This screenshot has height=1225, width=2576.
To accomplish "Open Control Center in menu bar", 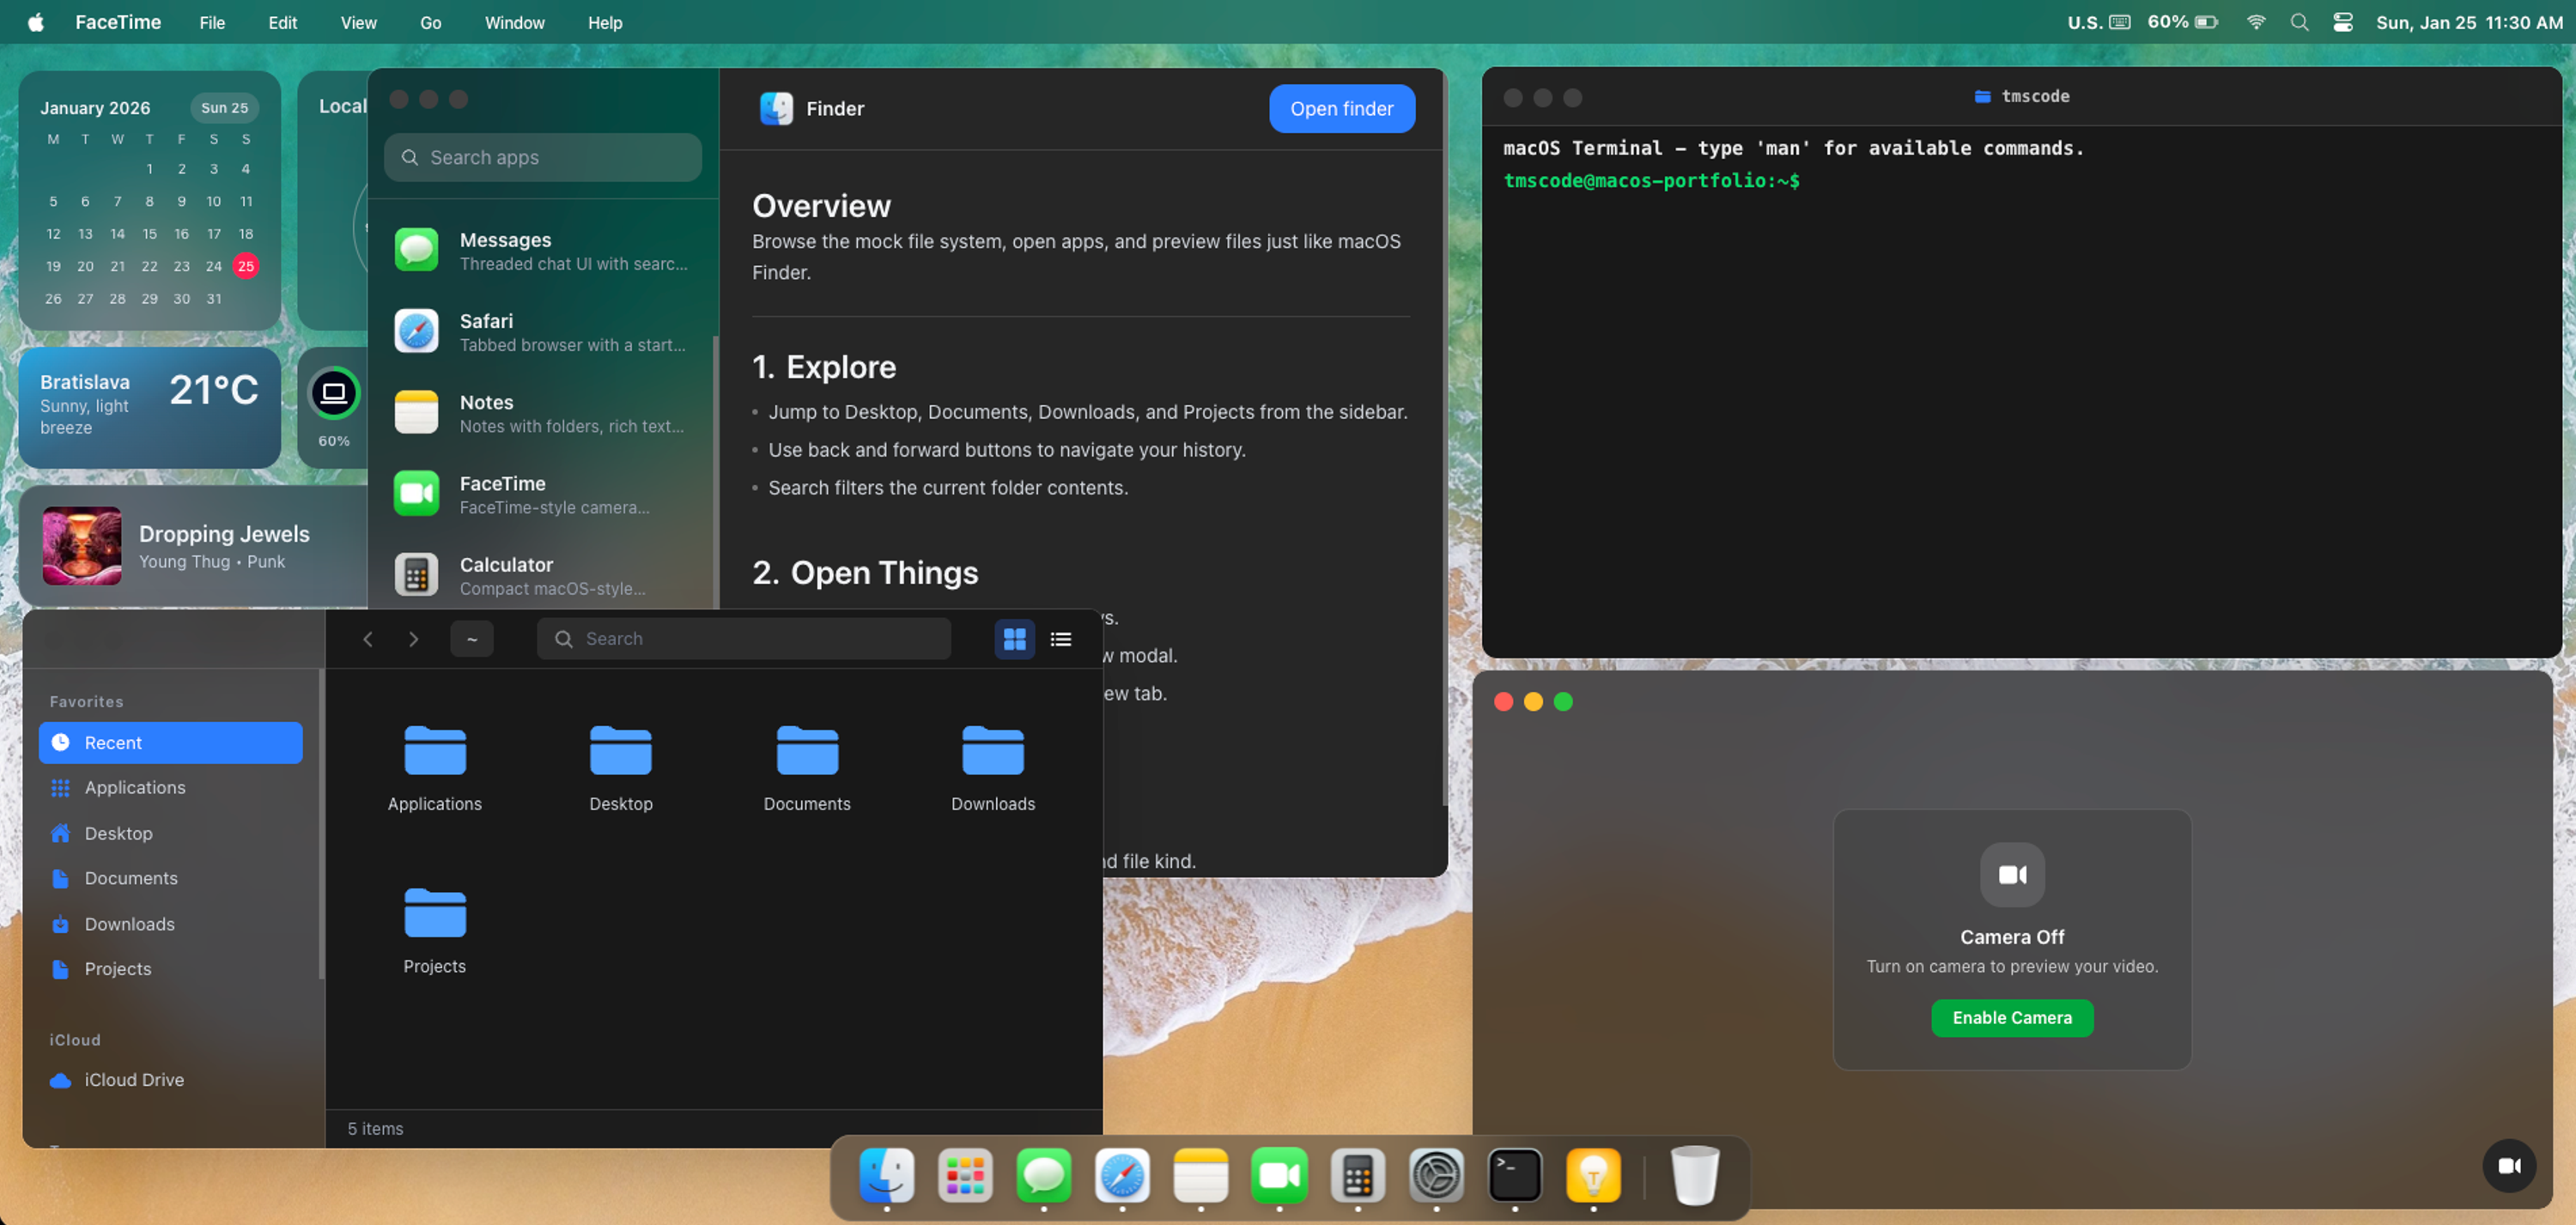I will pos(2342,22).
